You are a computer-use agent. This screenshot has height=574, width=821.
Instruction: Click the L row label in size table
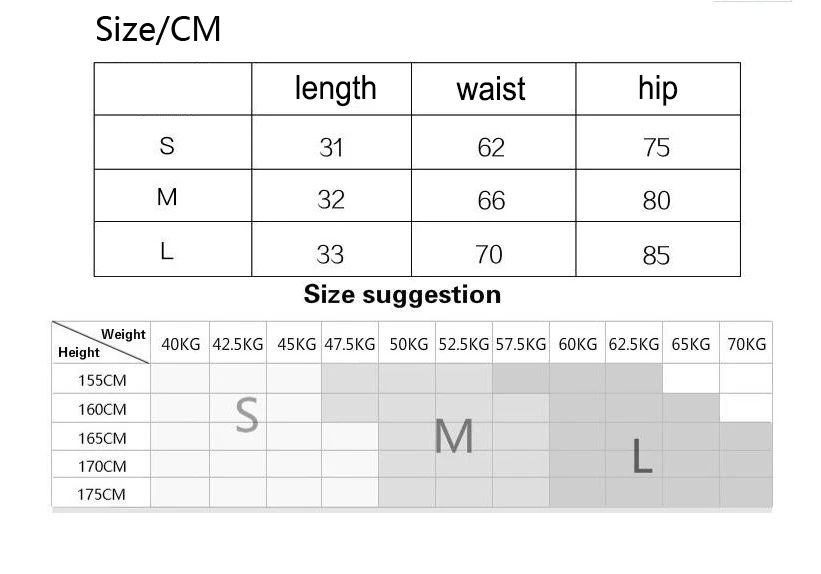167,251
